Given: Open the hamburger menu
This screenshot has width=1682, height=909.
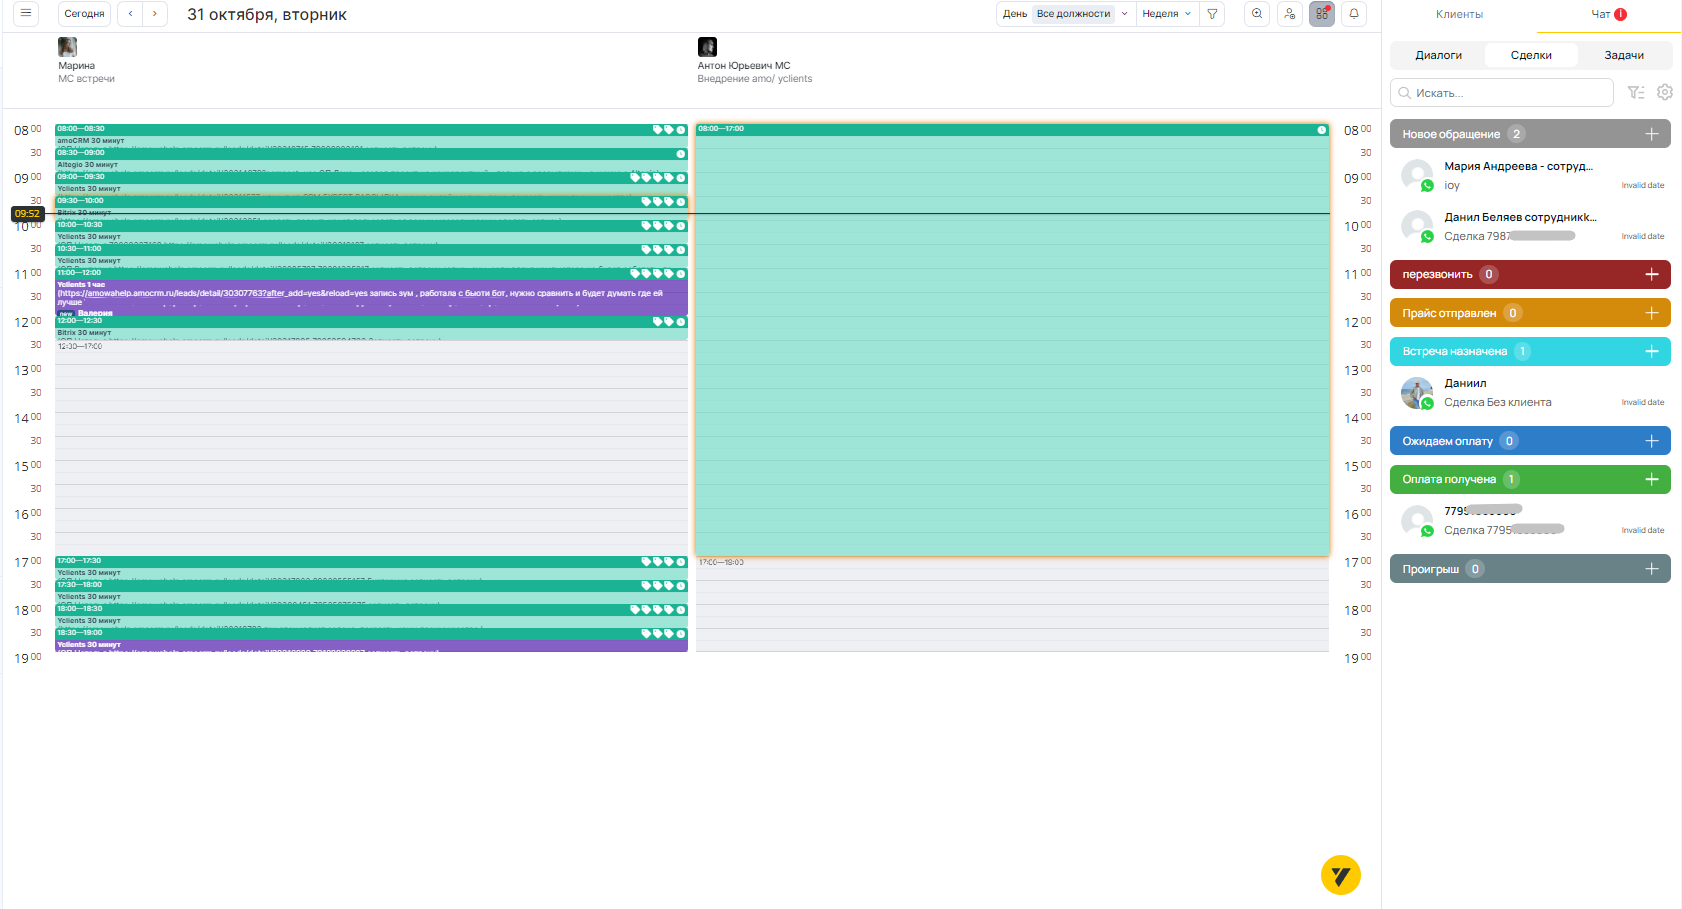Looking at the screenshot, I should click(x=26, y=14).
